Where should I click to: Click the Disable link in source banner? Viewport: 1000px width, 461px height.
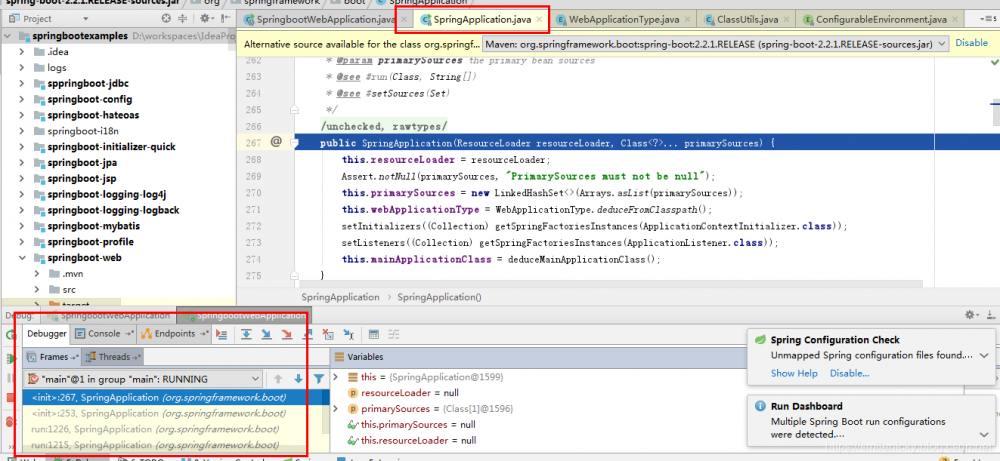(970, 44)
